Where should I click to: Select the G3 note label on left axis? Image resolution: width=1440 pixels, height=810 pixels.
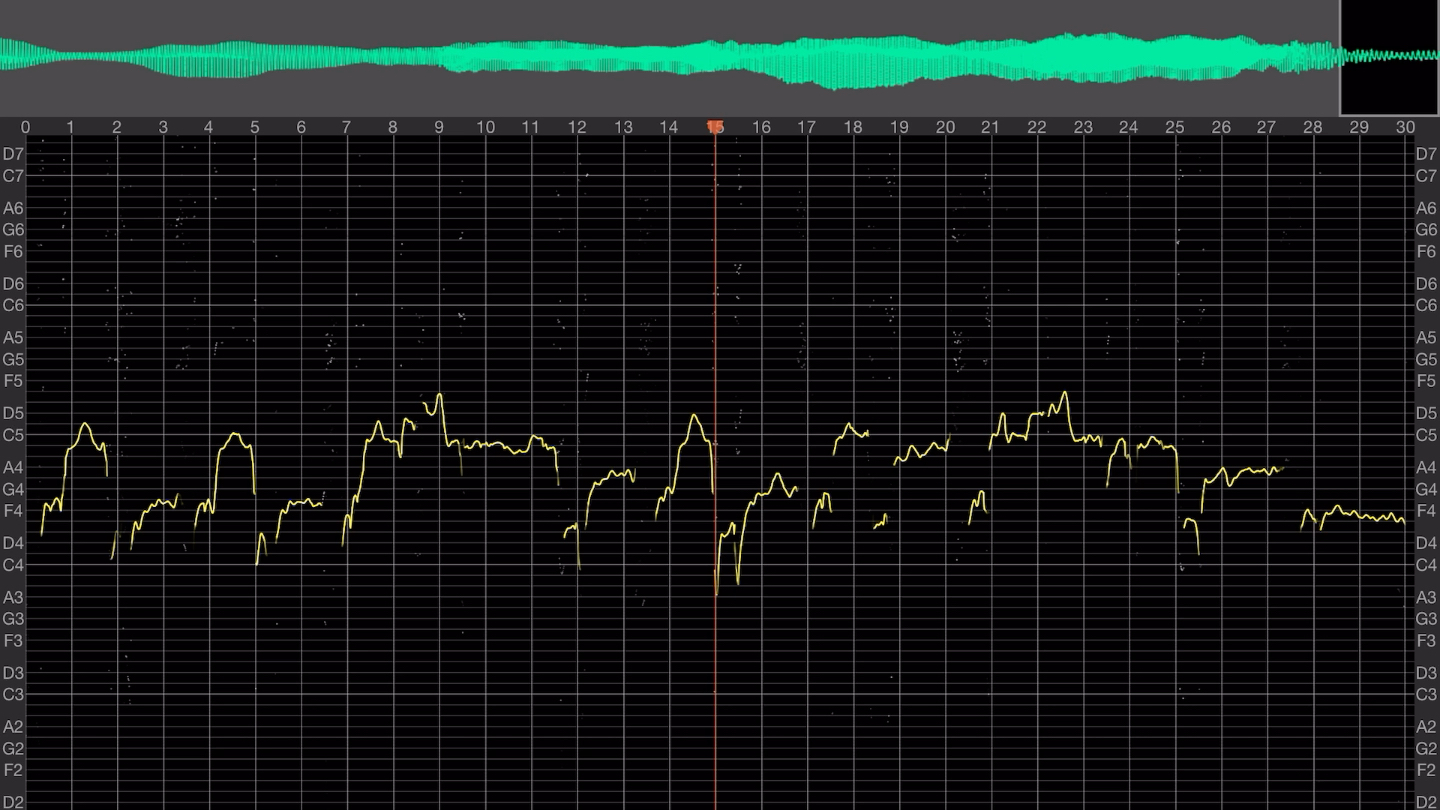[13, 619]
